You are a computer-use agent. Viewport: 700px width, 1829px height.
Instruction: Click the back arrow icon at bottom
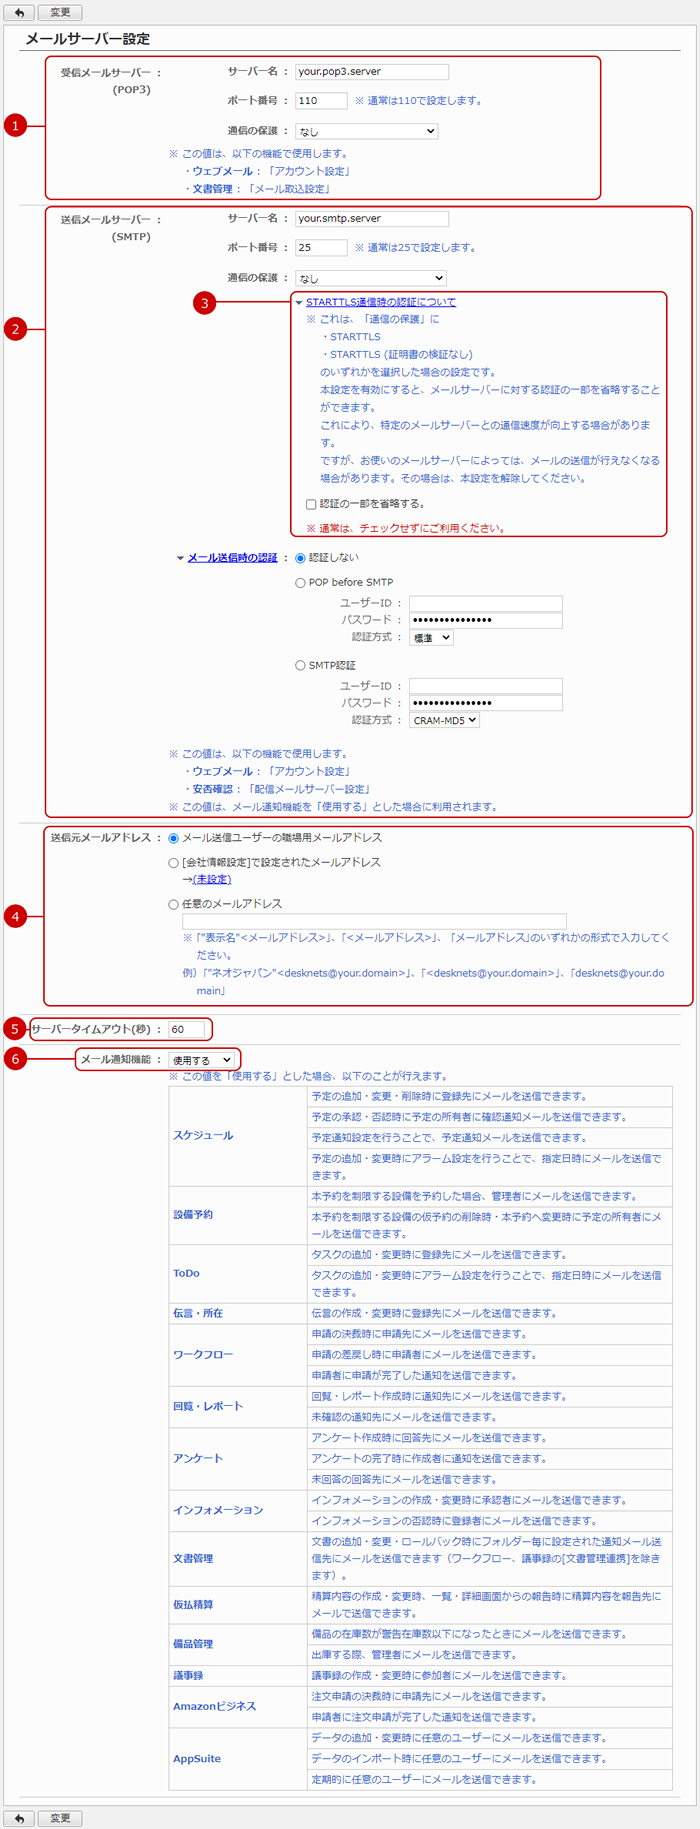click(19, 1818)
